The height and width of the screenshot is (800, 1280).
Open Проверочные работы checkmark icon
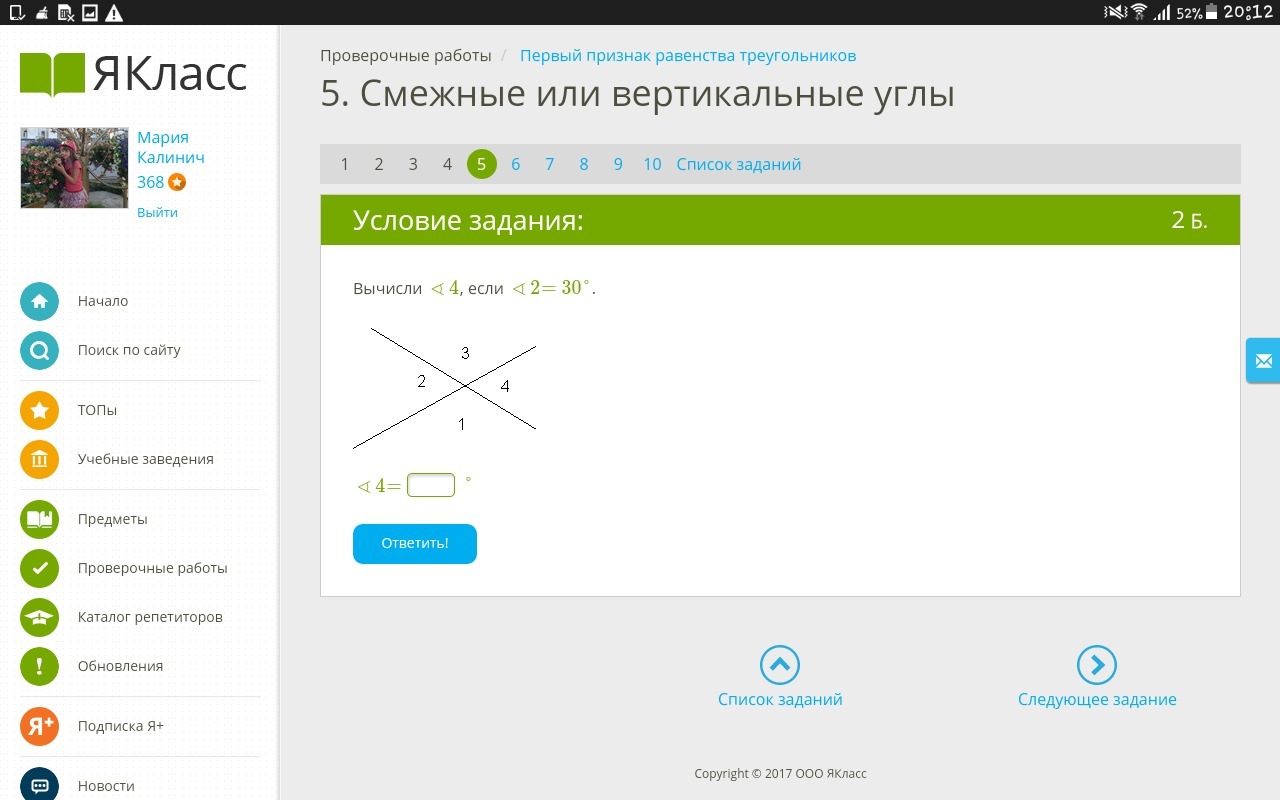coord(39,568)
